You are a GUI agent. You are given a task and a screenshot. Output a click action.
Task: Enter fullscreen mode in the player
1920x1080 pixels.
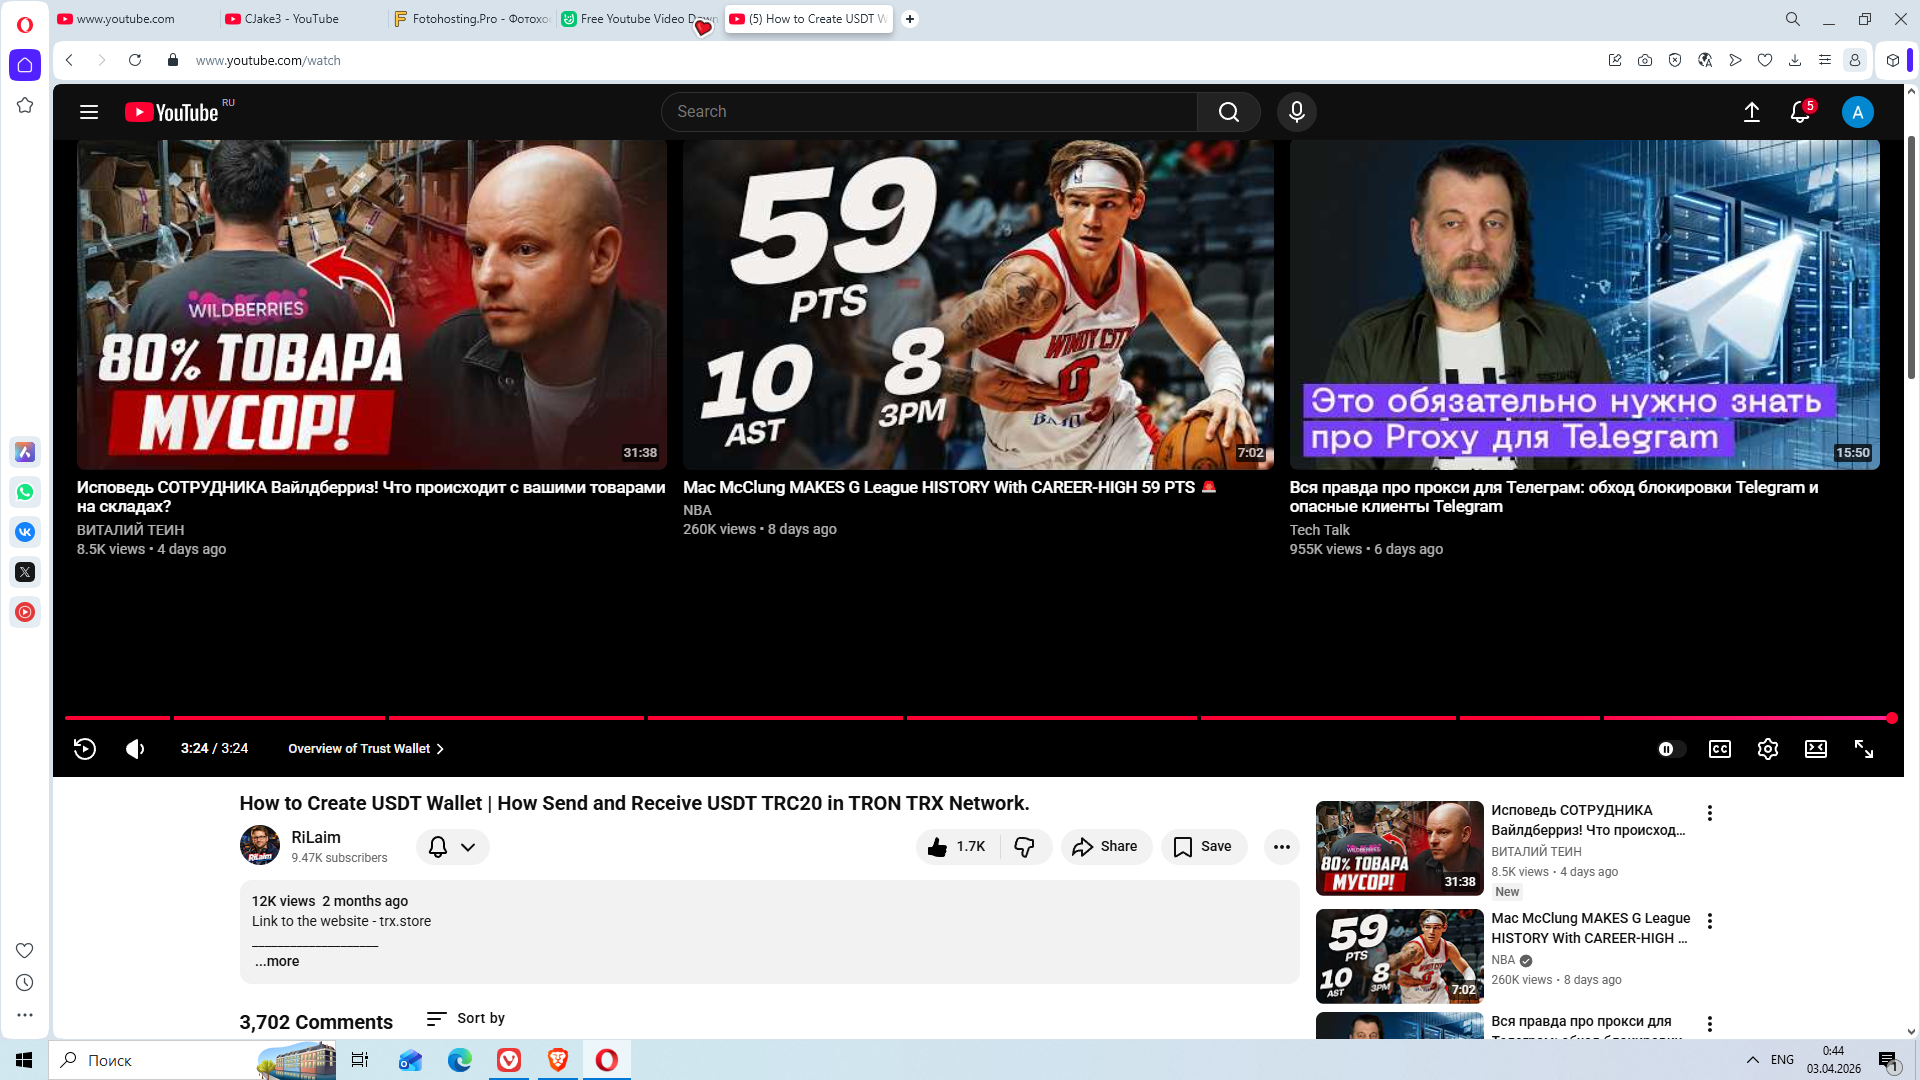click(x=1863, y=749)
